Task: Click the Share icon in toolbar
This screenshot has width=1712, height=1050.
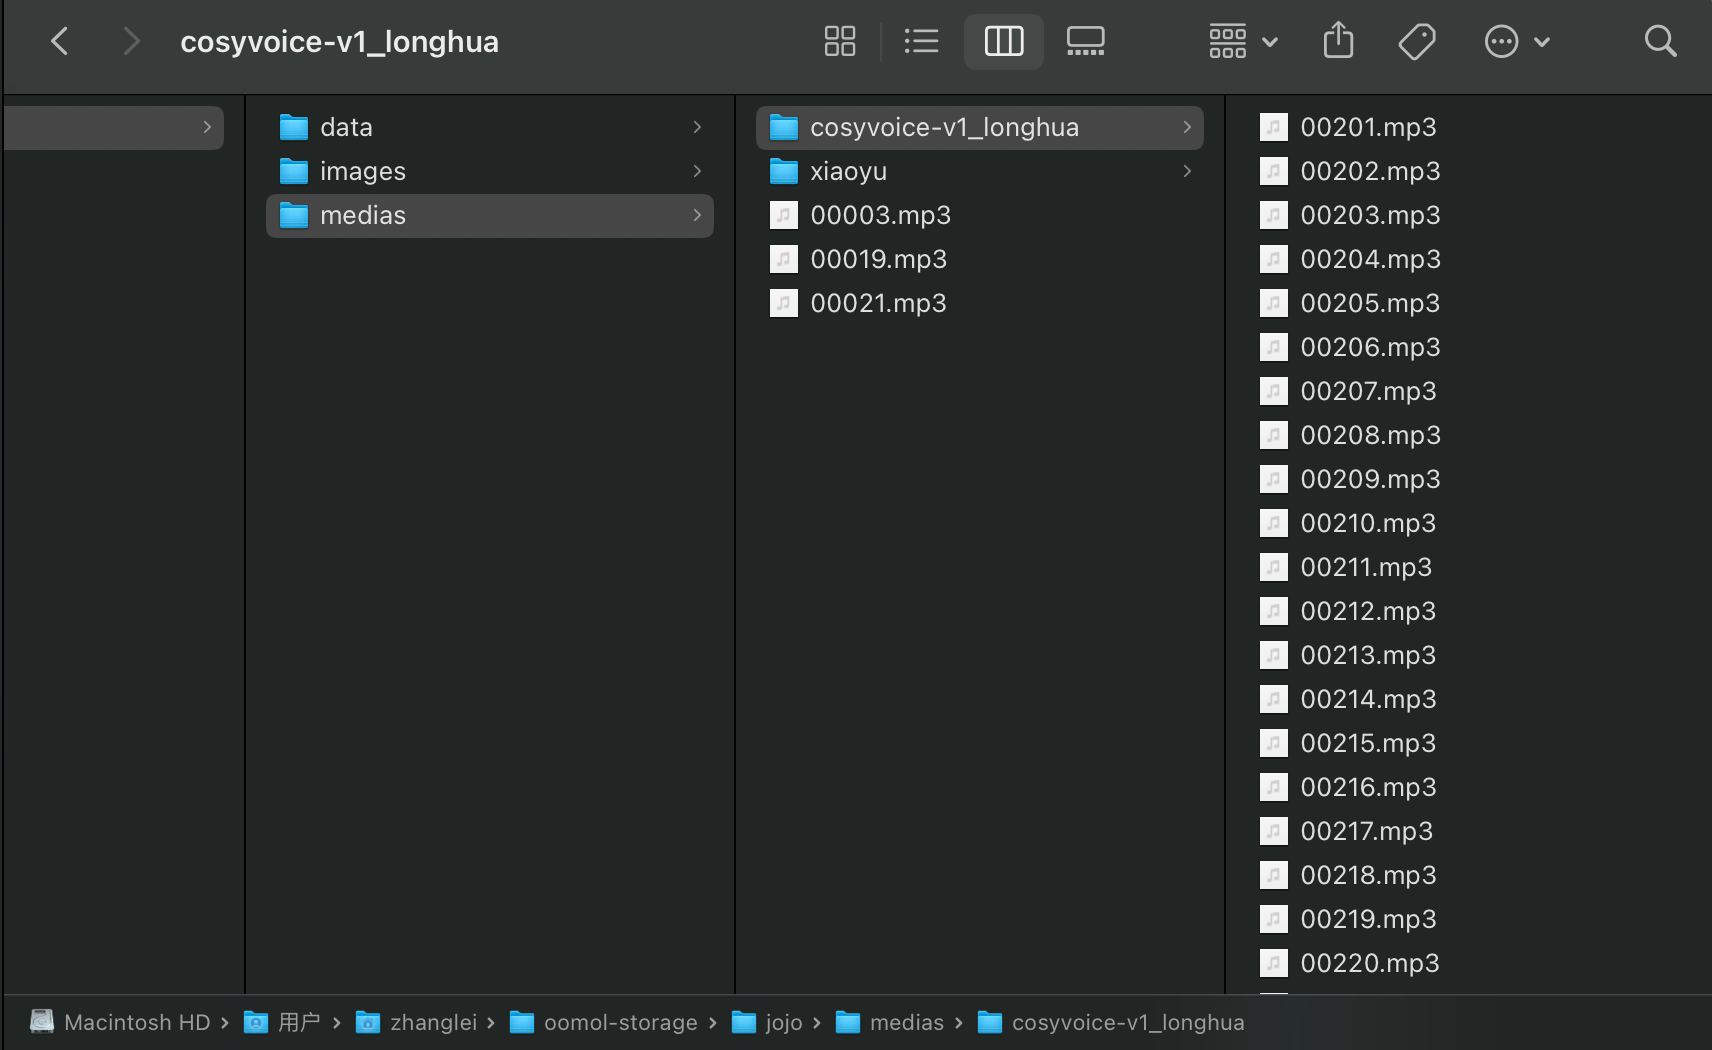Action: pyautogui.click(x=1338, y=41)
